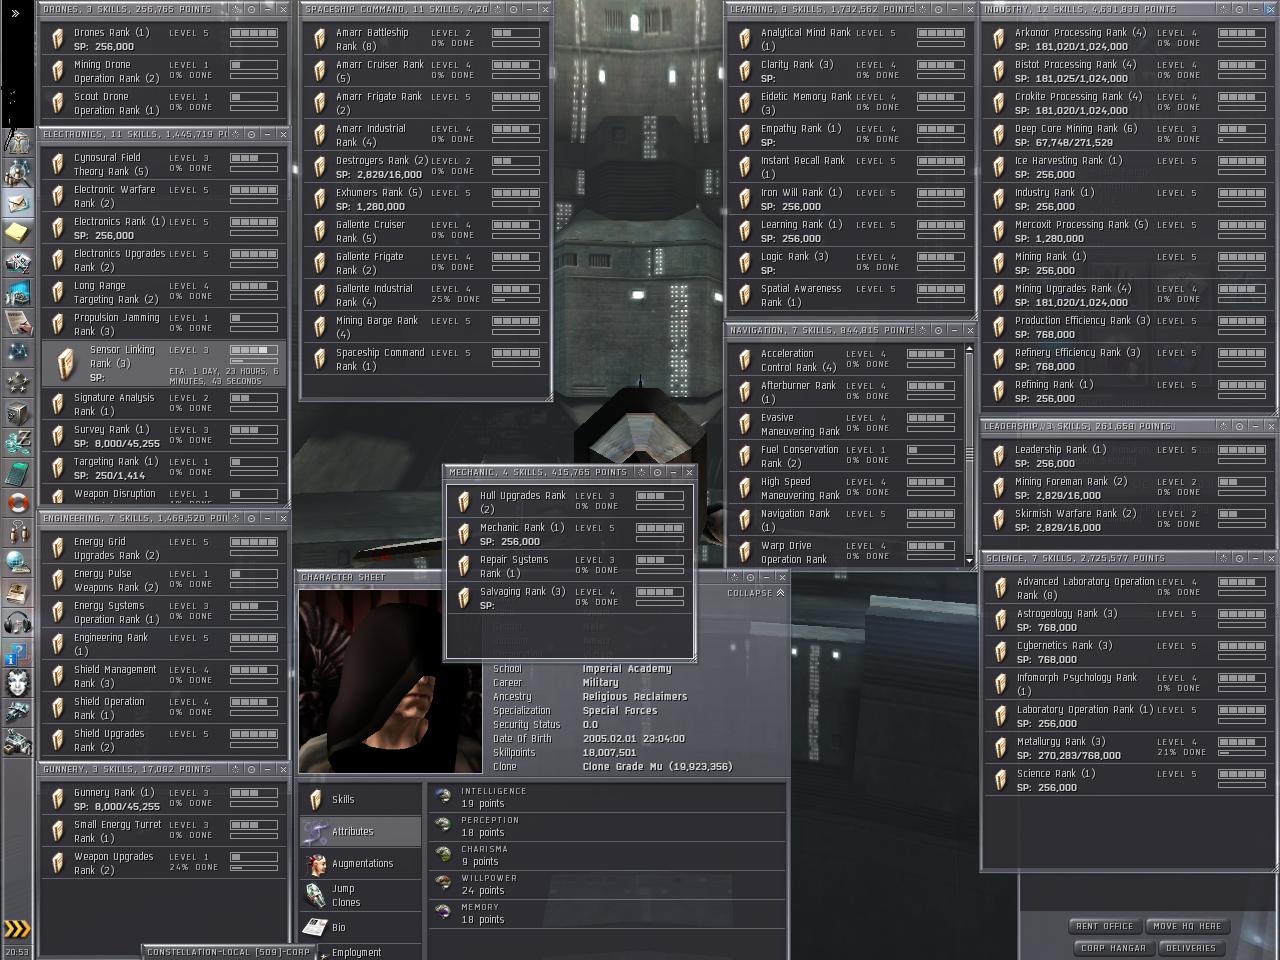The height and width of the screenshot is (960, 1280).
Task: Click the Move HQ Here button
Action: 1187,926
